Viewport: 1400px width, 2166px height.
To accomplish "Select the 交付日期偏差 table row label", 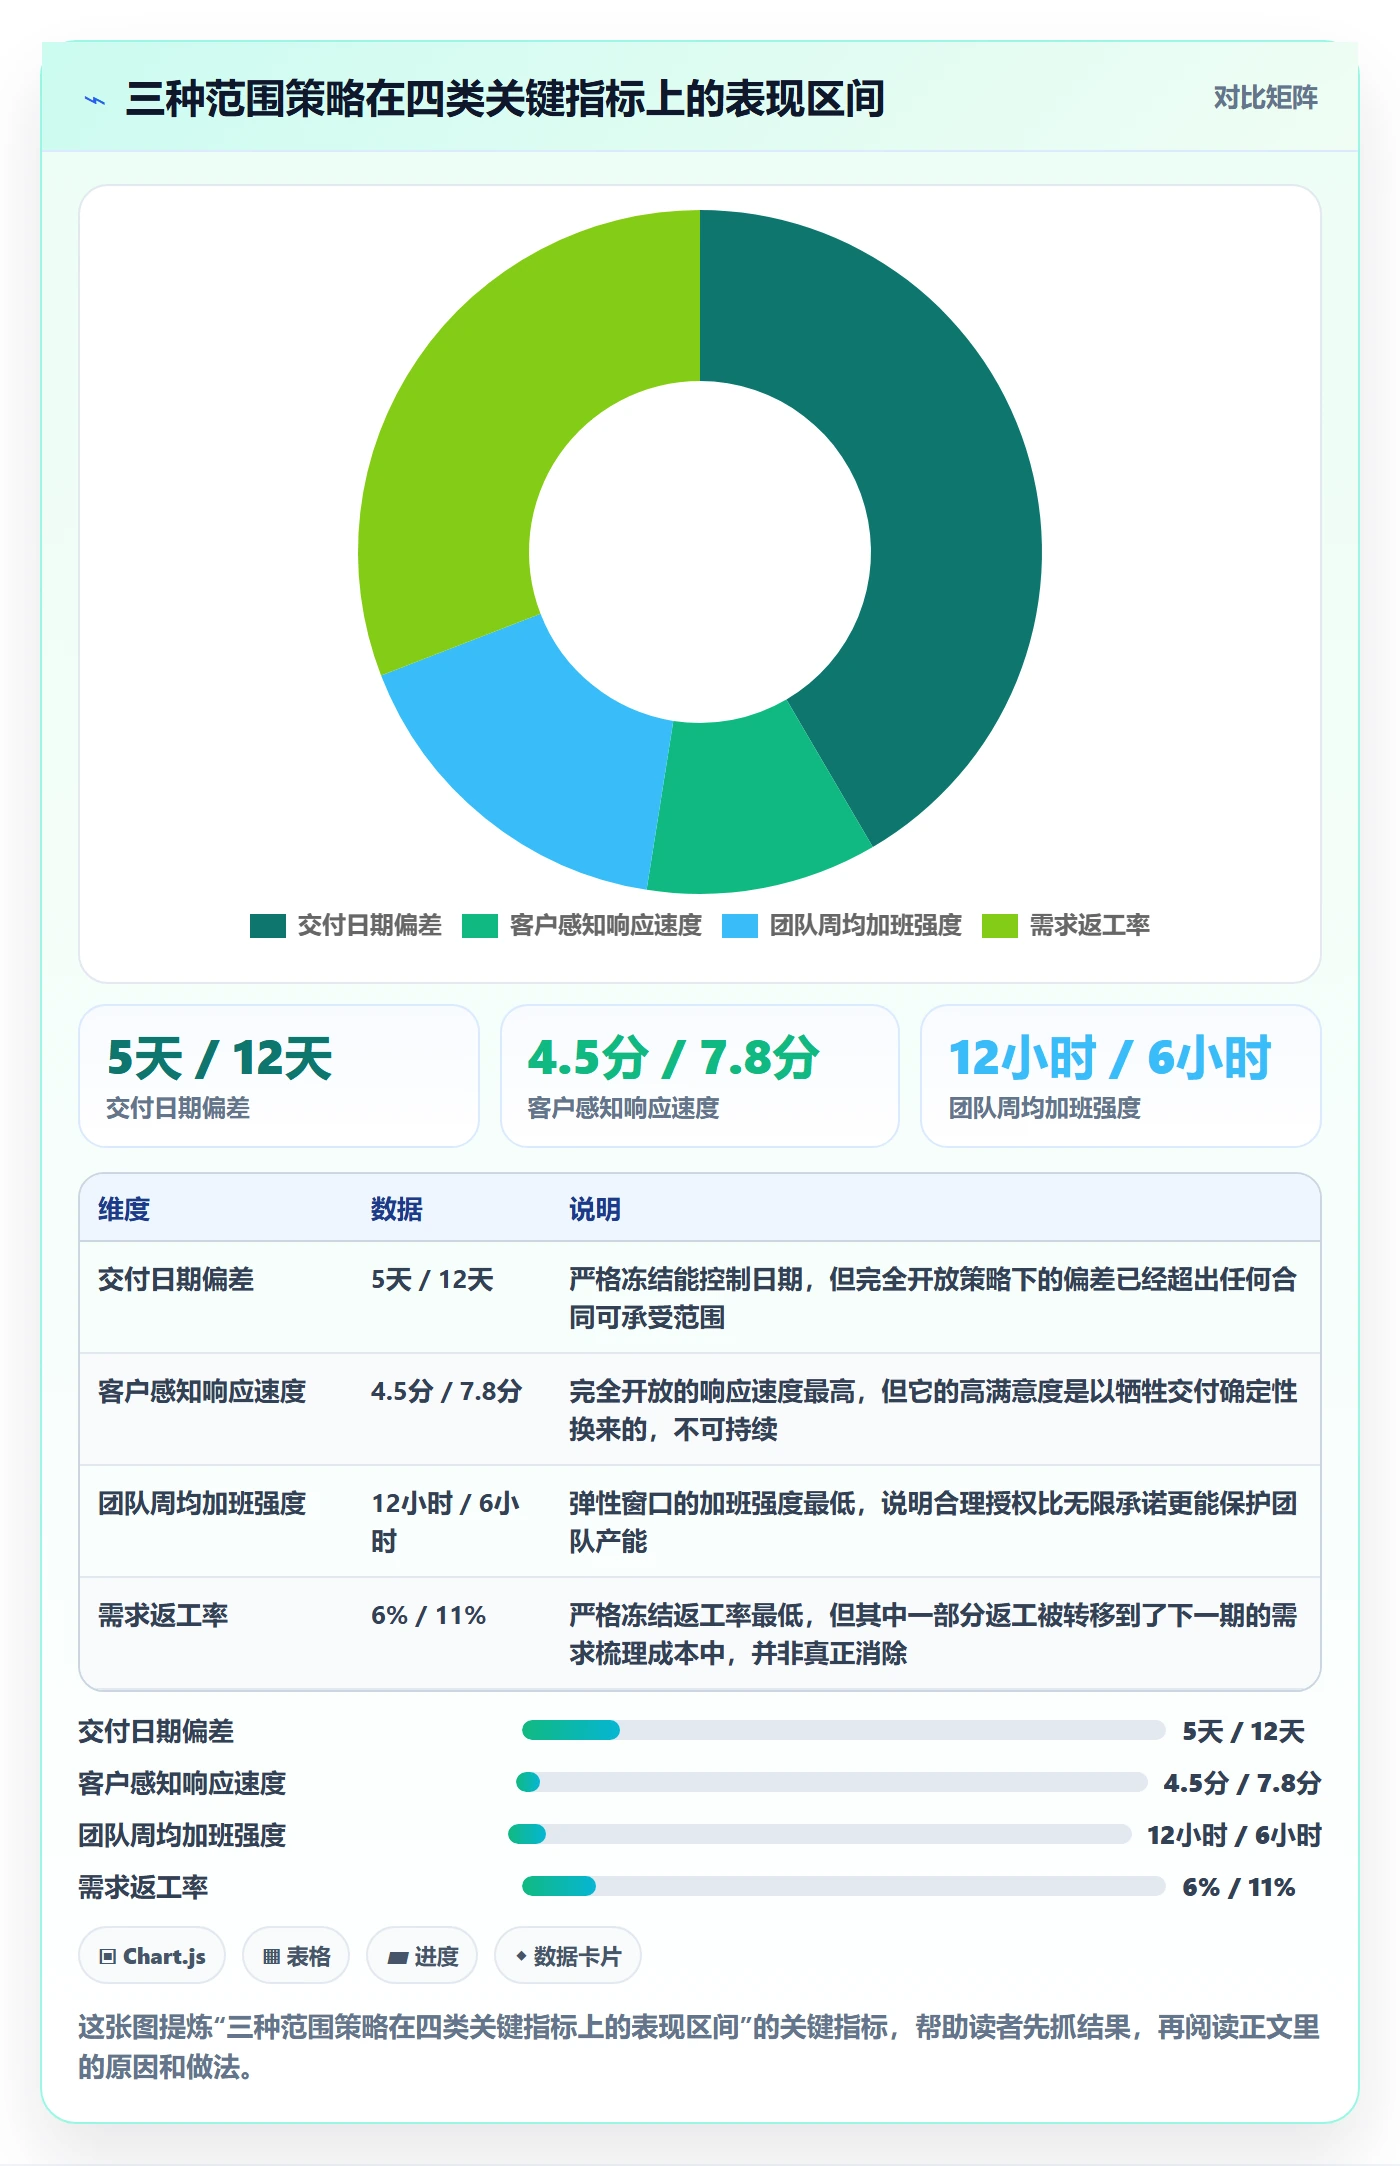I will [176, 1279].
